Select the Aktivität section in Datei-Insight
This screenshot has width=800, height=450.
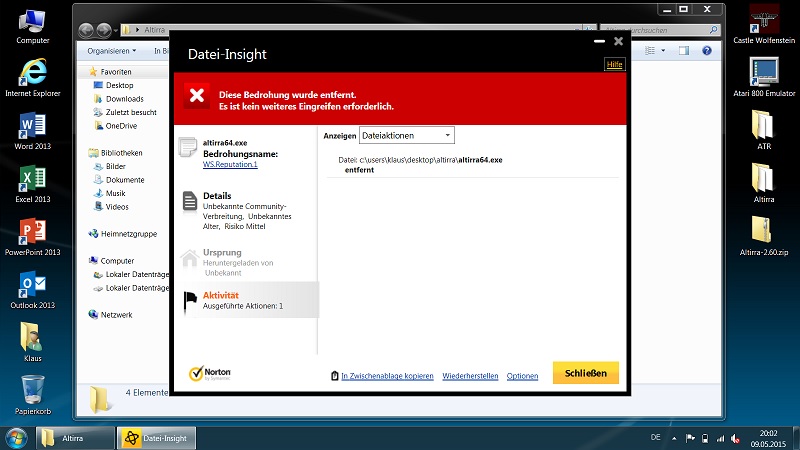(x=247, y=300)
